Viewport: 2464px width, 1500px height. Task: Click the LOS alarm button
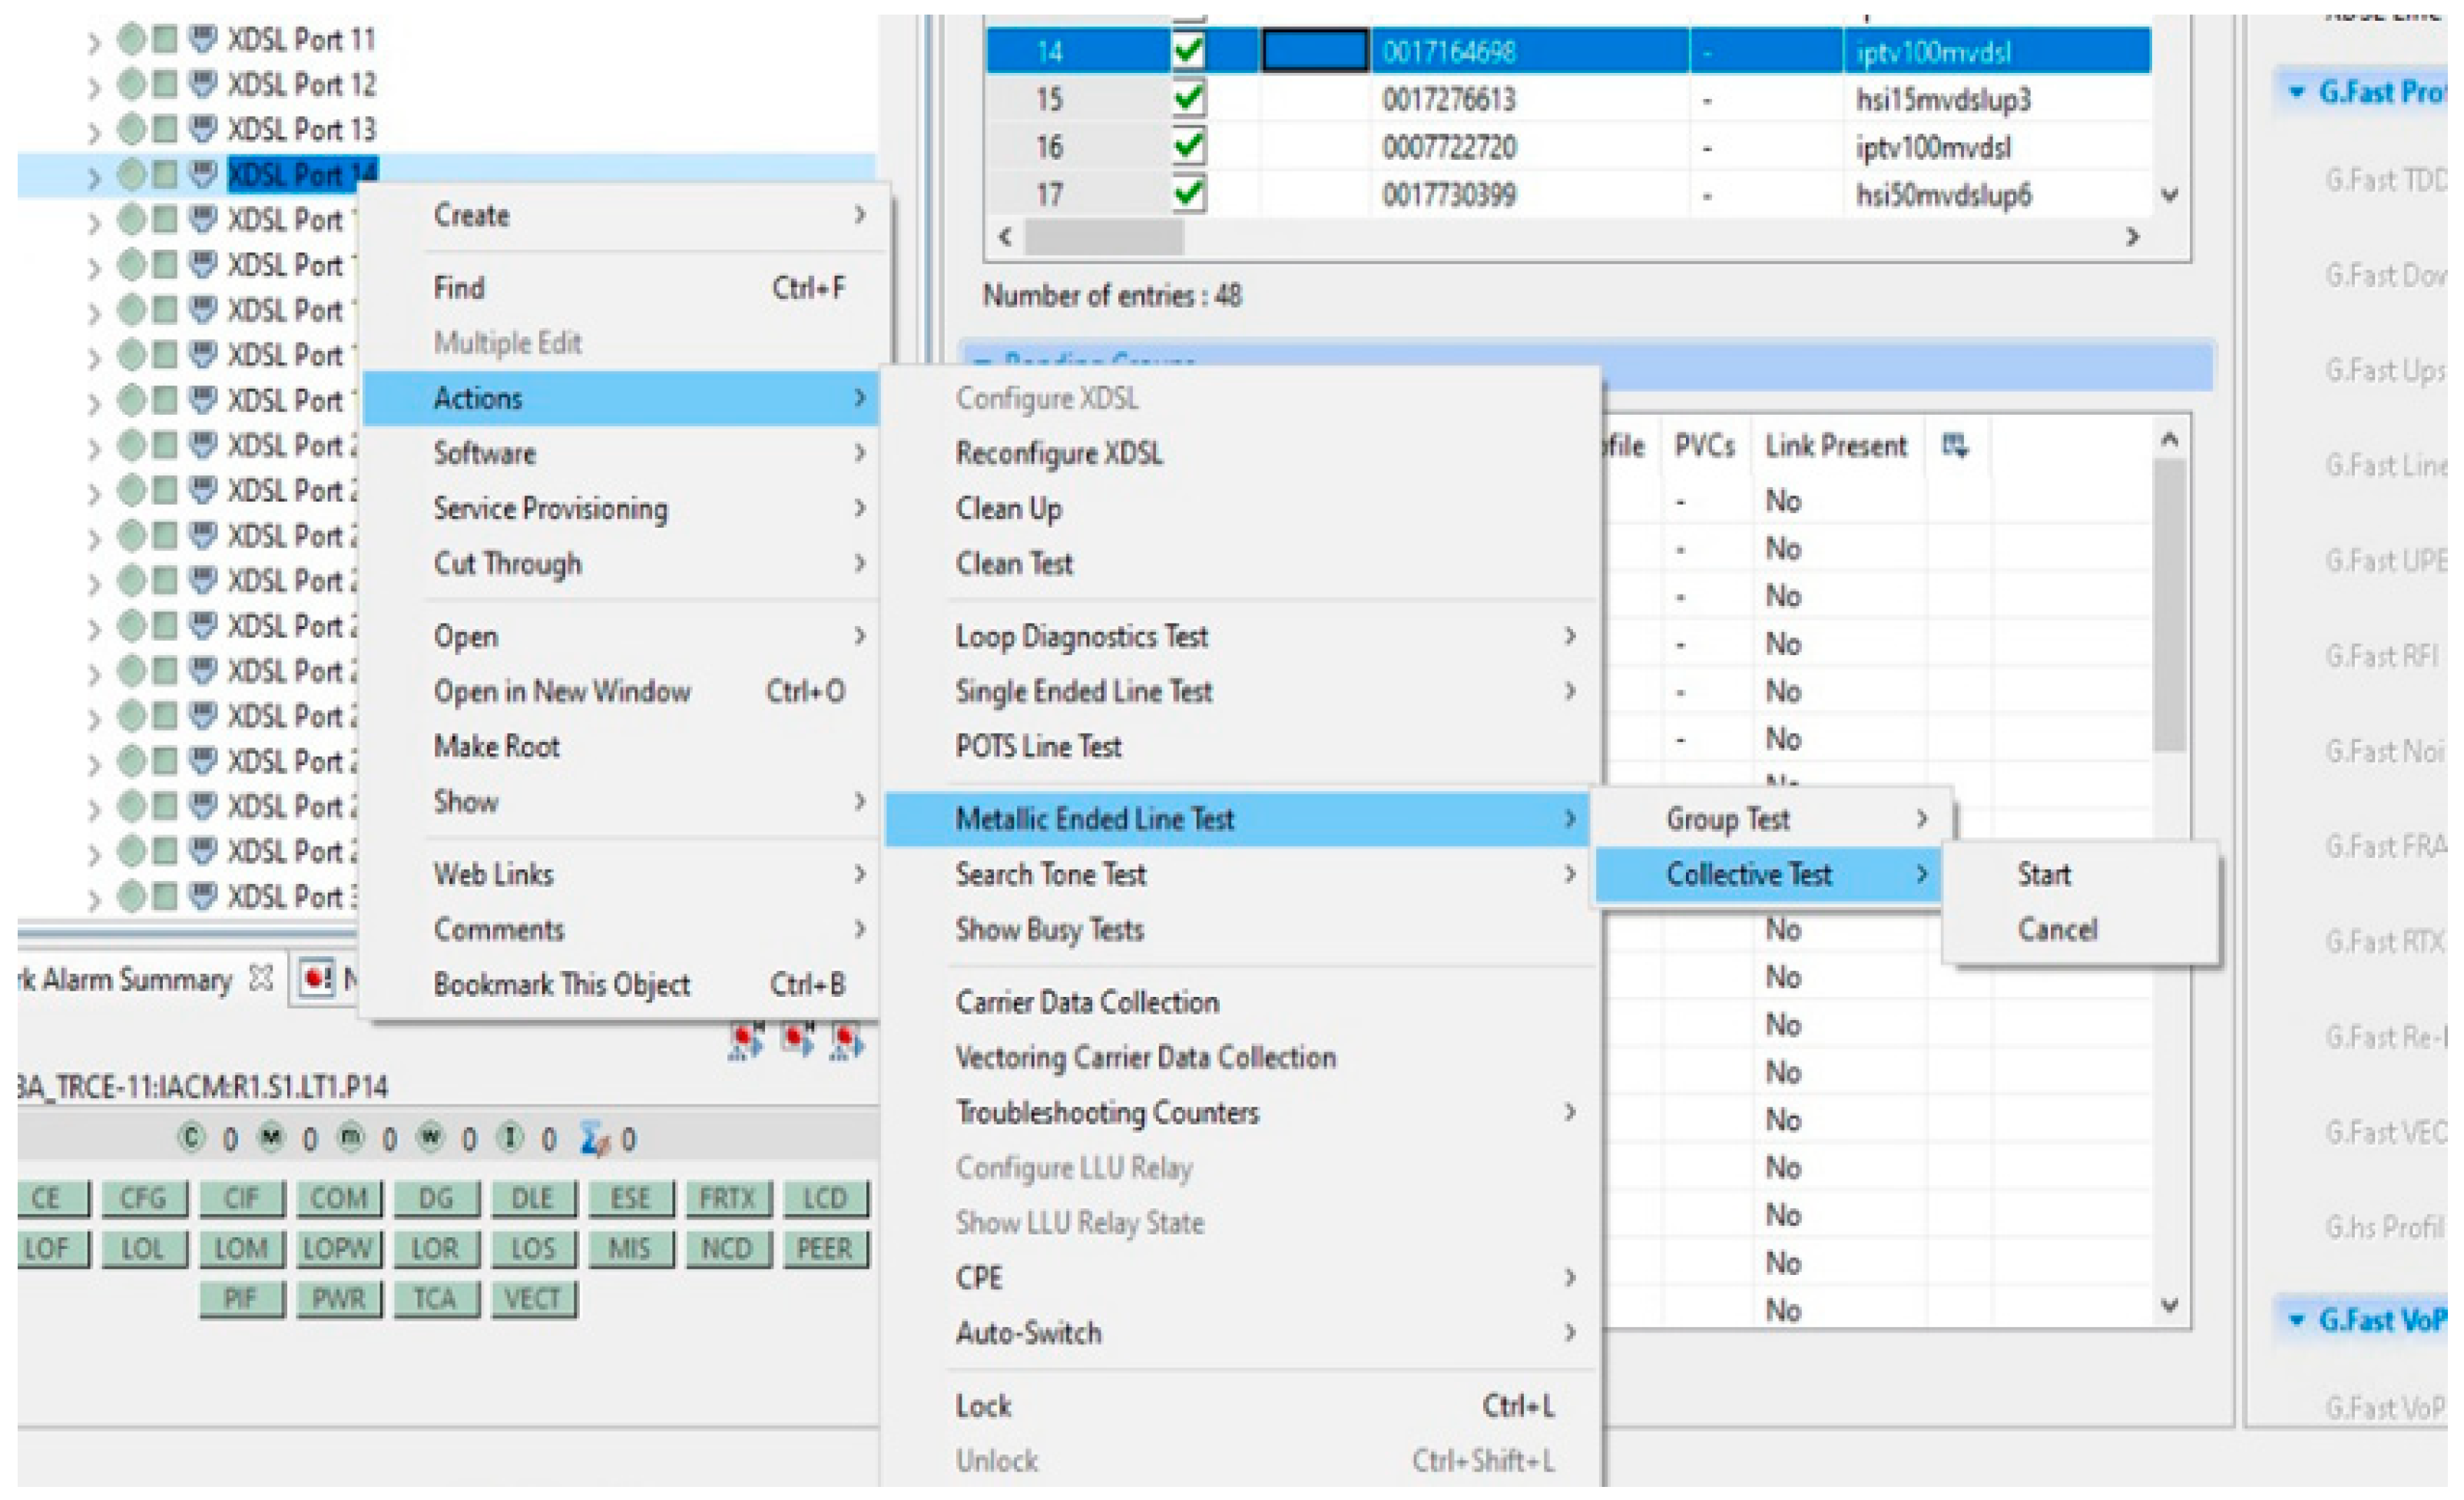point(532,1248)
